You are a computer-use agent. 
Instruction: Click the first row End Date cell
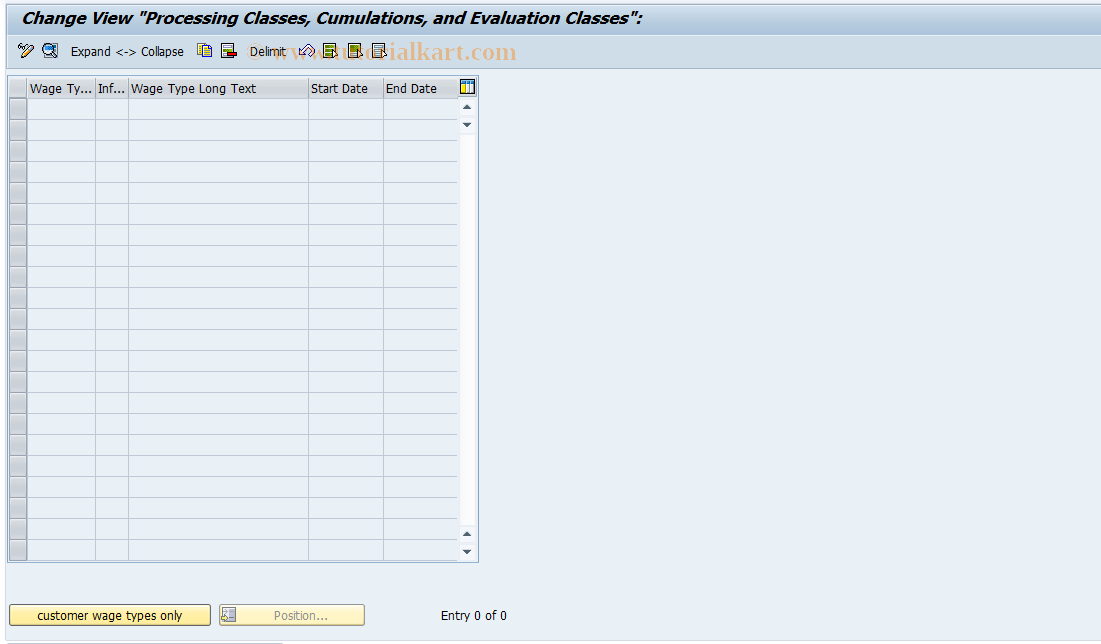pyautogui.click(x=421, y=109)
